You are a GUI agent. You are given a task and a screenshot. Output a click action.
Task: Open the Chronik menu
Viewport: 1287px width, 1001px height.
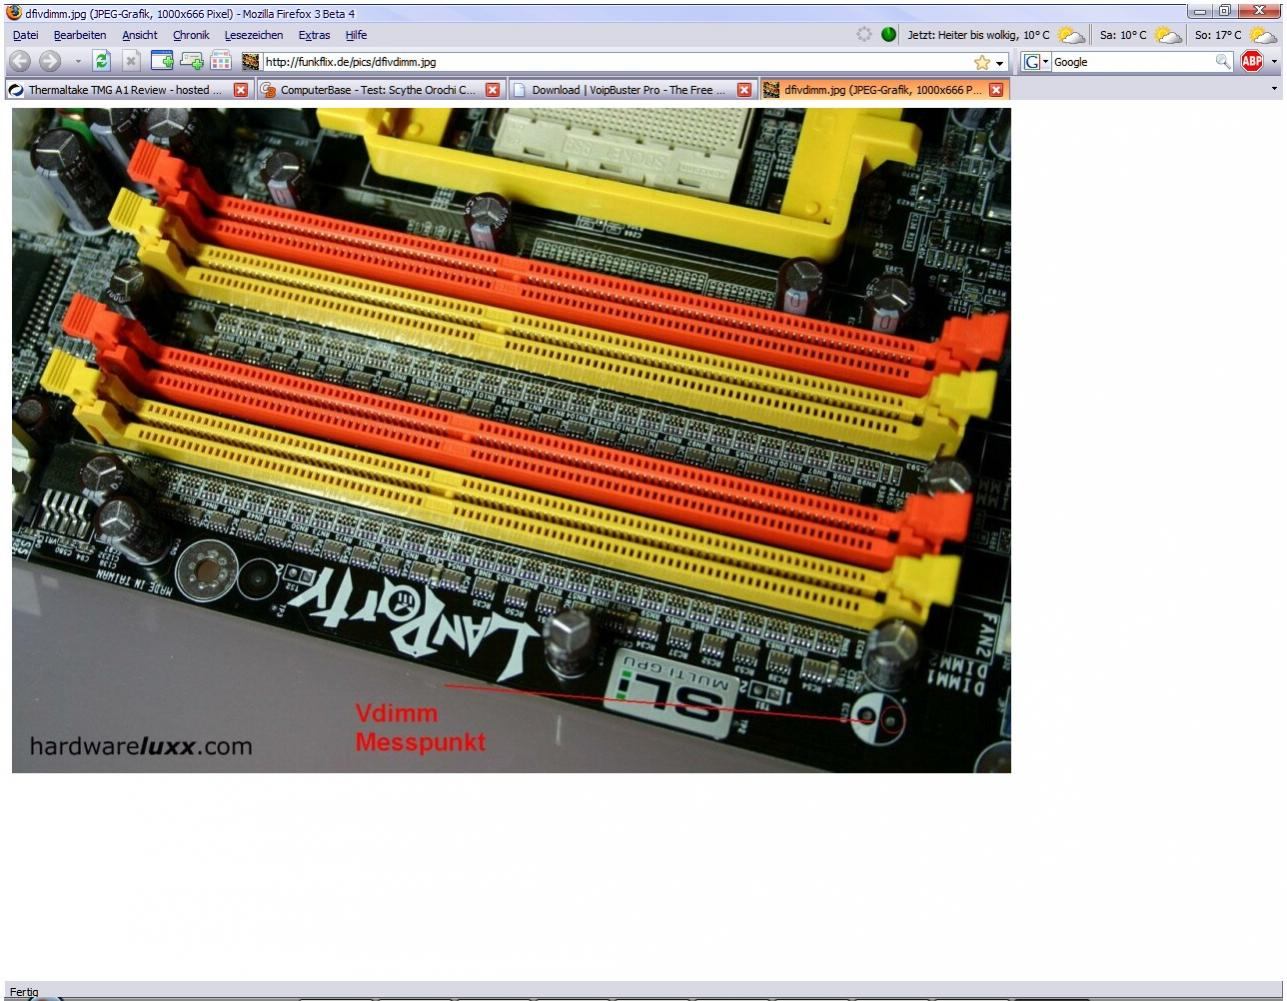191,35
